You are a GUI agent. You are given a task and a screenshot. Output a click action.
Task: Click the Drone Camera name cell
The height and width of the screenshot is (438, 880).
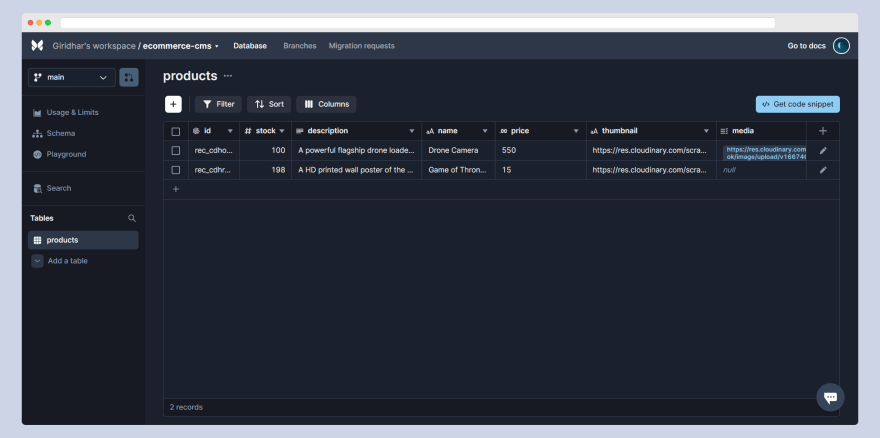(458, 150)
